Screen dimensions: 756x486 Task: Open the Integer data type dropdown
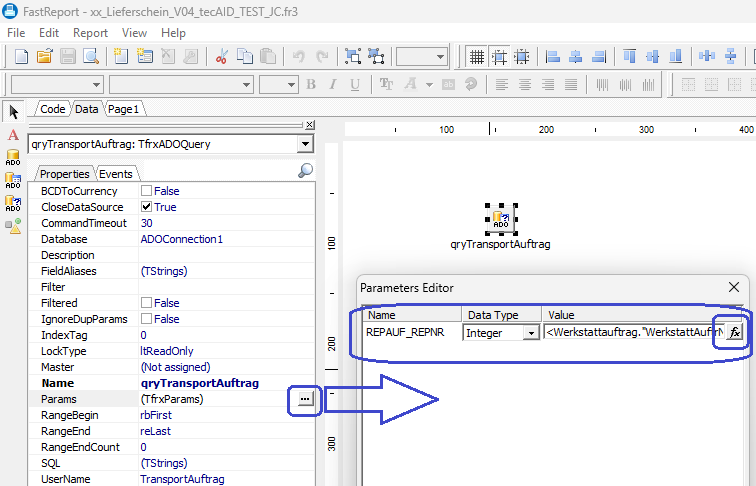click(x=531, y=333)
